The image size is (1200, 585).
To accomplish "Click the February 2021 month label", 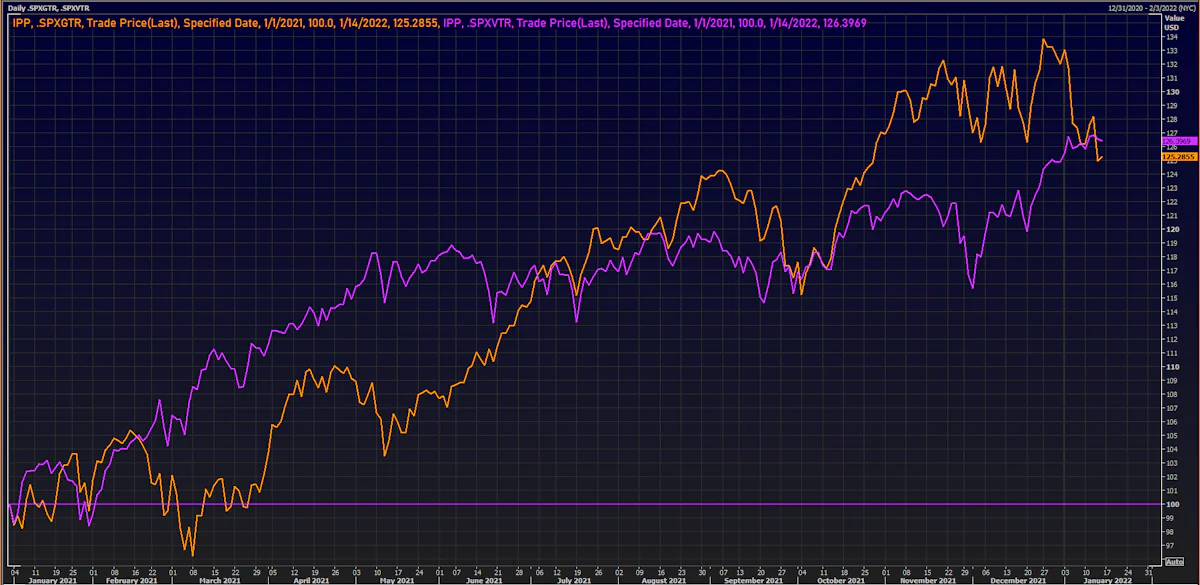I will point(133,580).
